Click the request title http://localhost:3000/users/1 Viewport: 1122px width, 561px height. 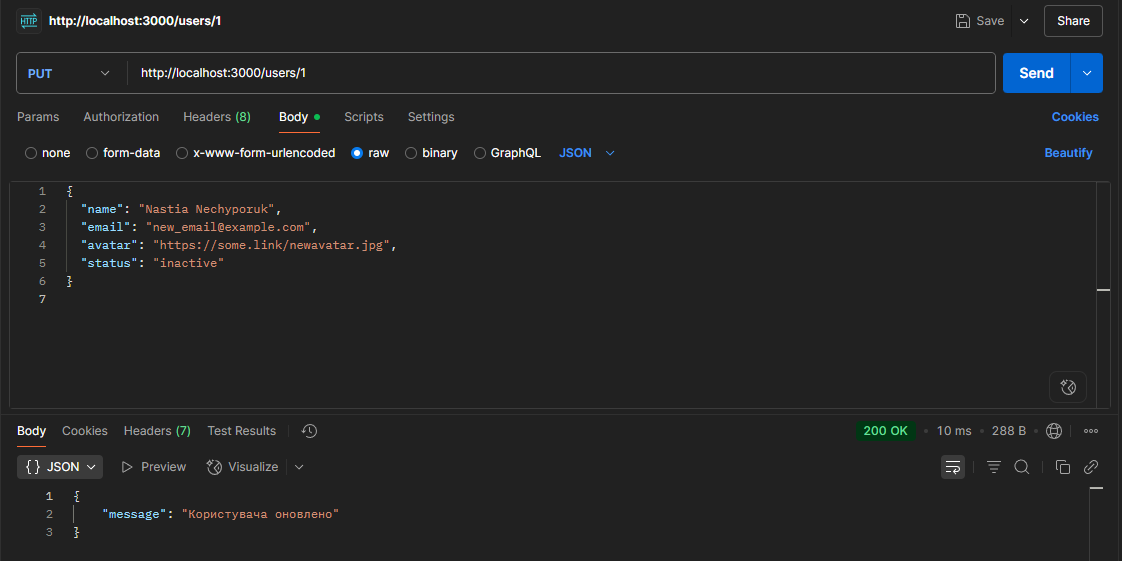(x=135, y=21)
